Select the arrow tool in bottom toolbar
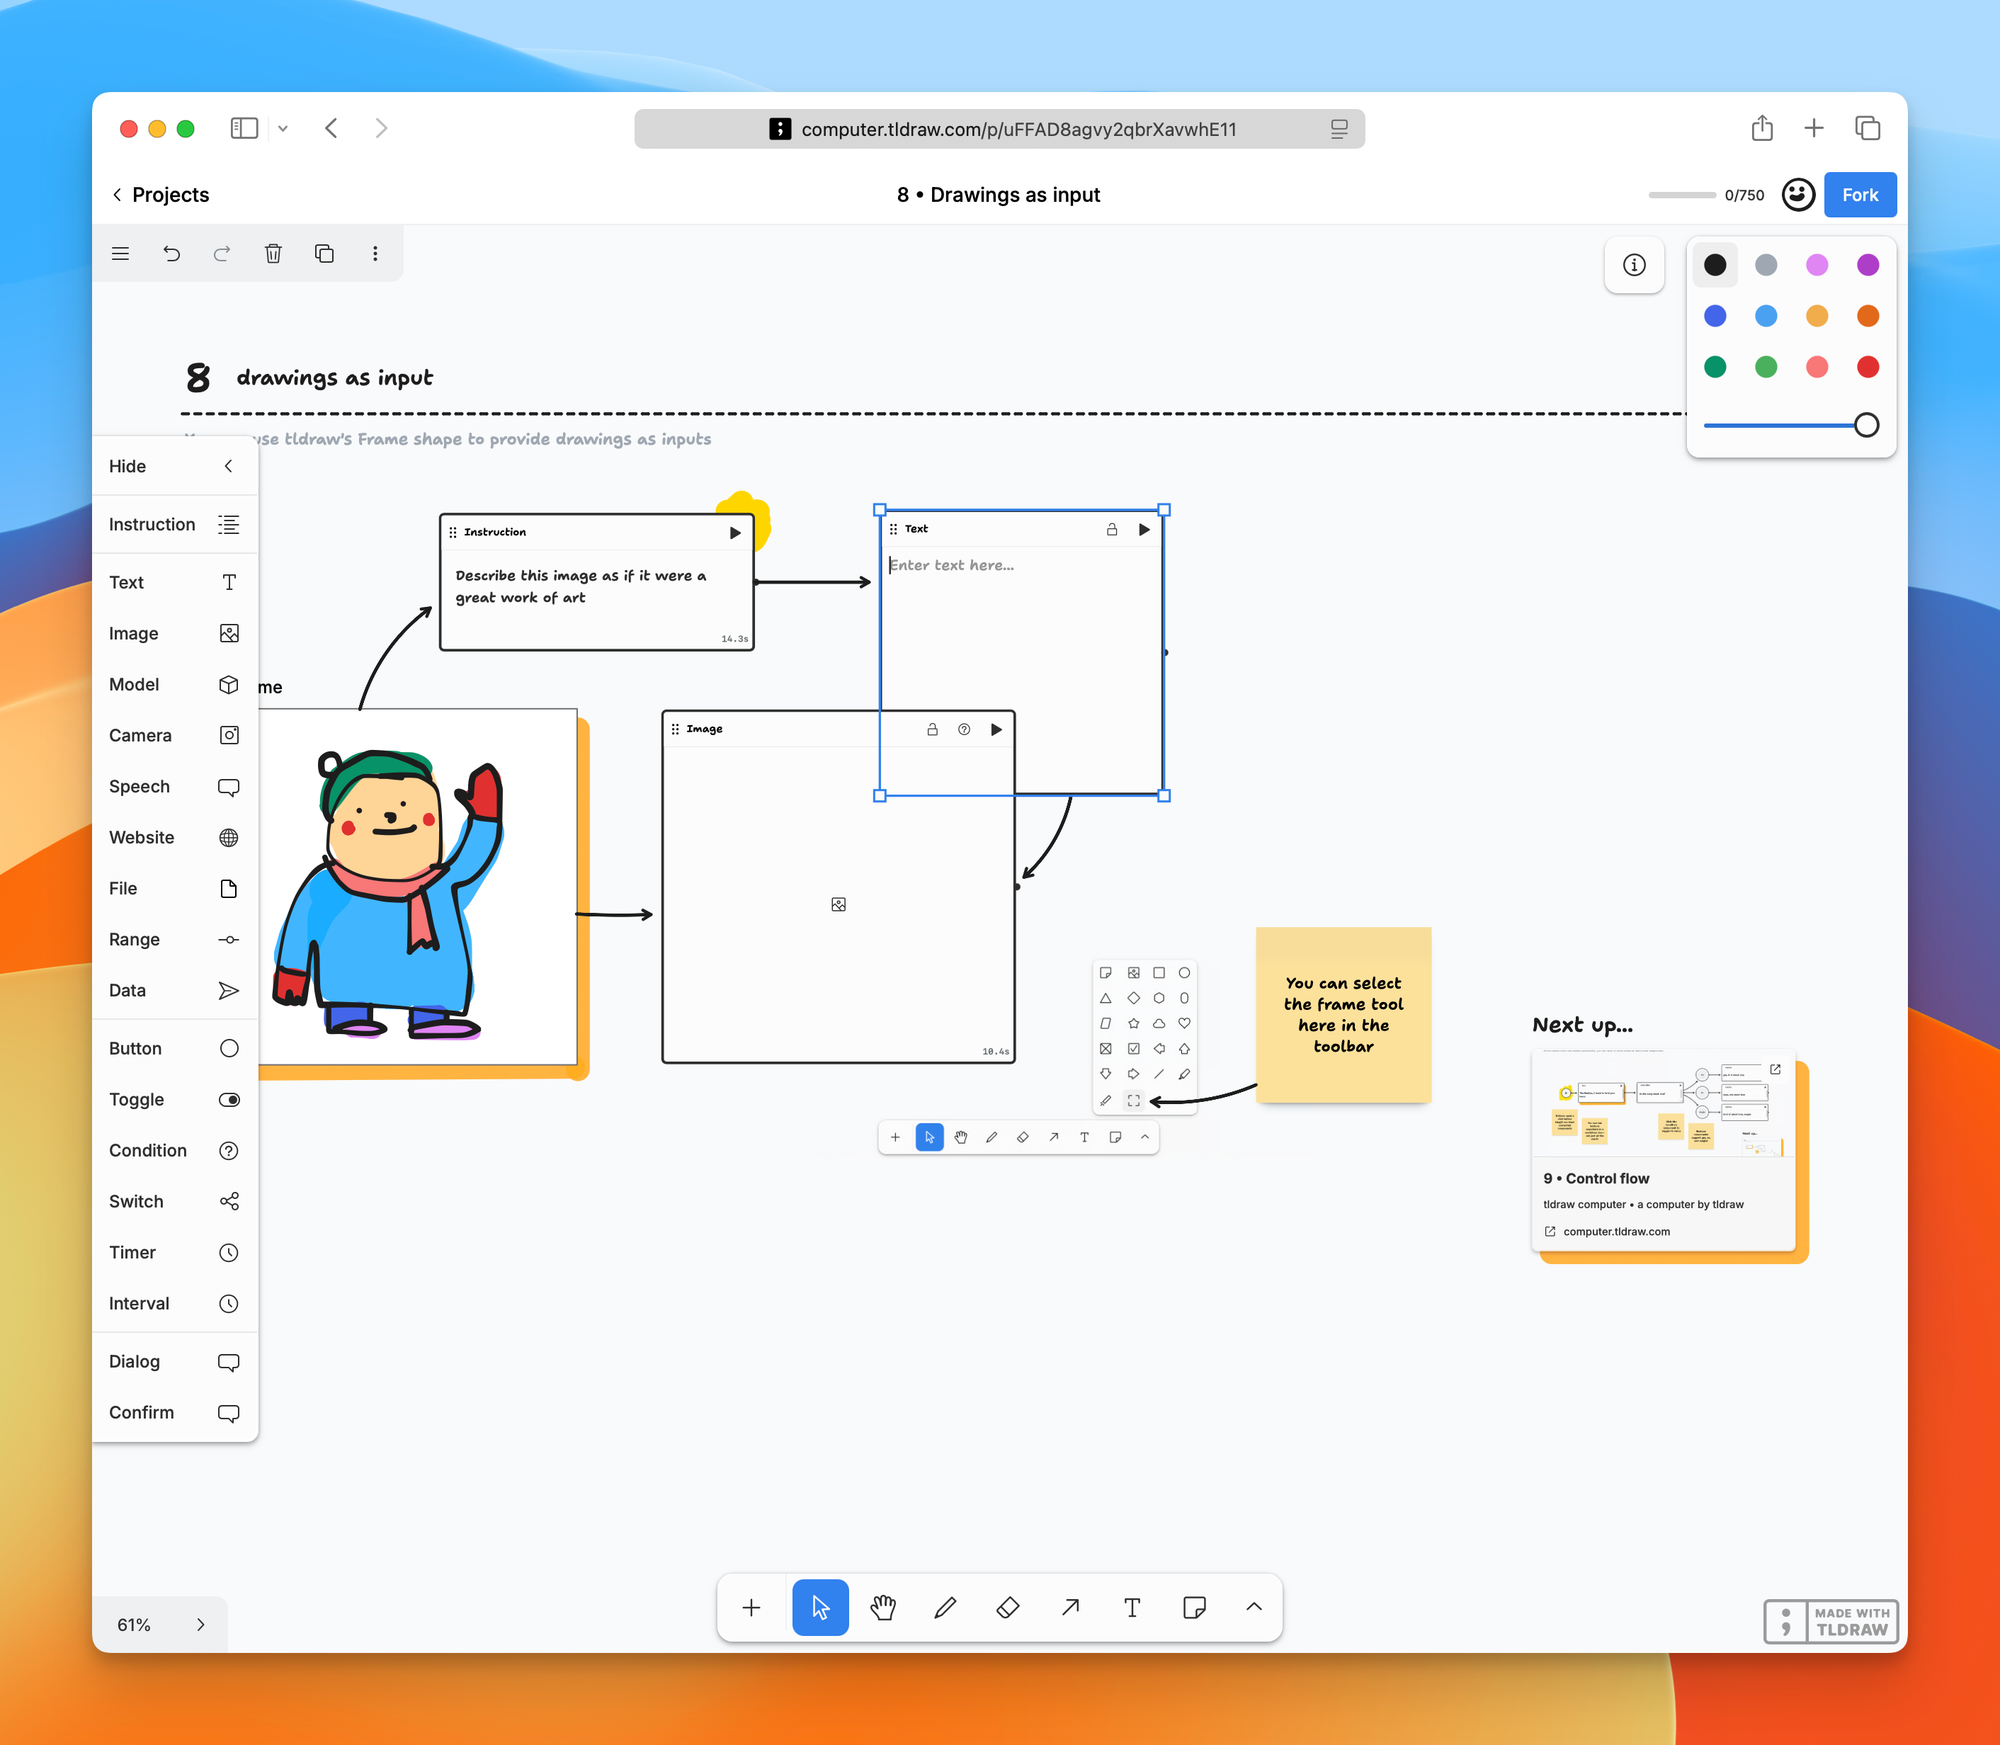The width and height of the screenshot is (2000, 1745). coord(1070,1607)
